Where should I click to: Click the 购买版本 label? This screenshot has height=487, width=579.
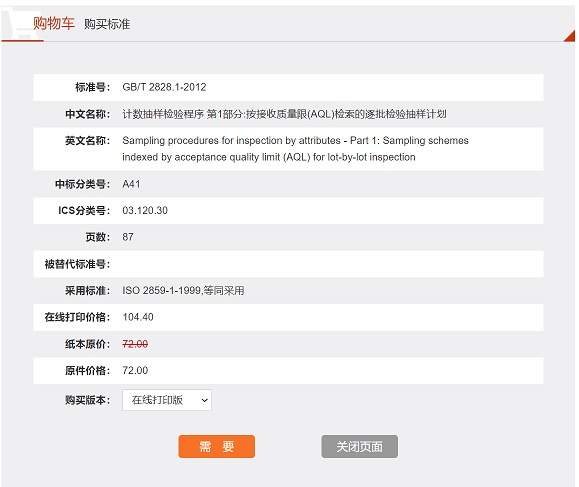[88, 400]
